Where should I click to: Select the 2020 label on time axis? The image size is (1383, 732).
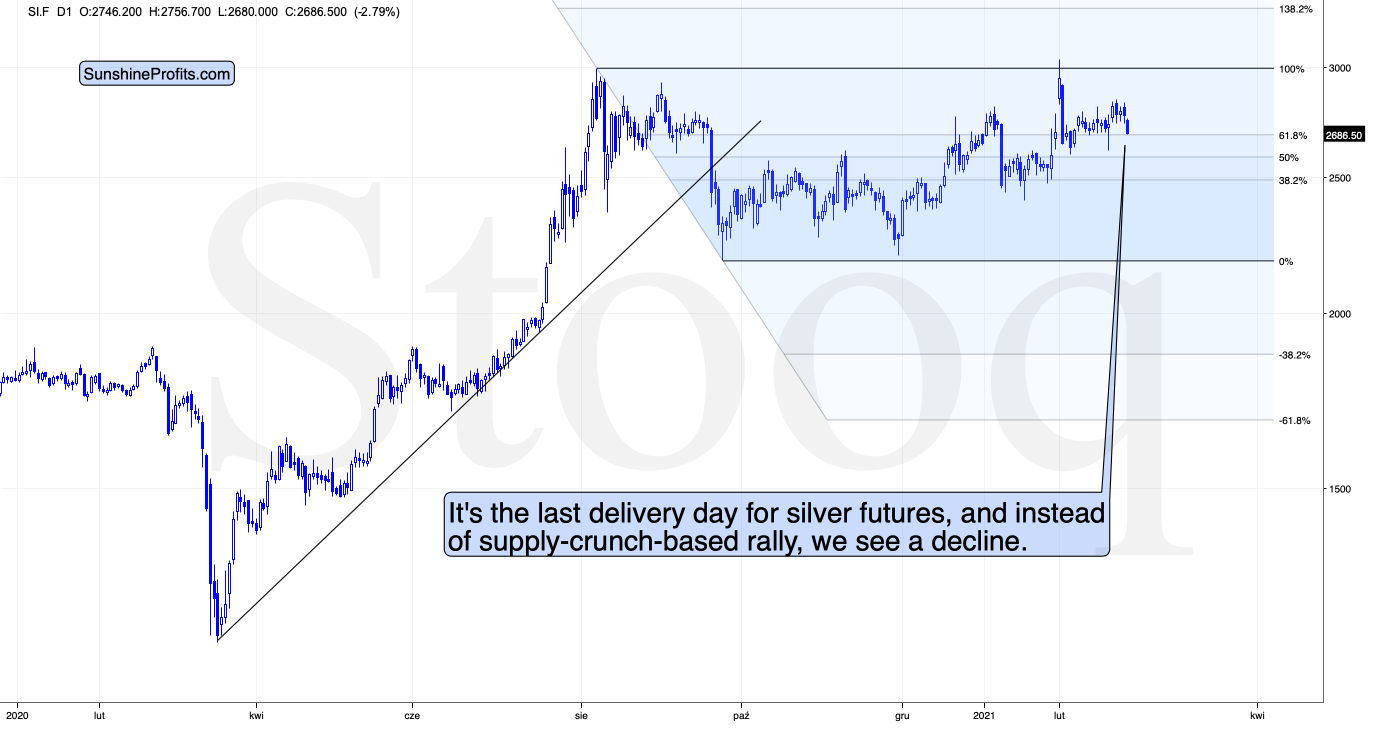18,716
